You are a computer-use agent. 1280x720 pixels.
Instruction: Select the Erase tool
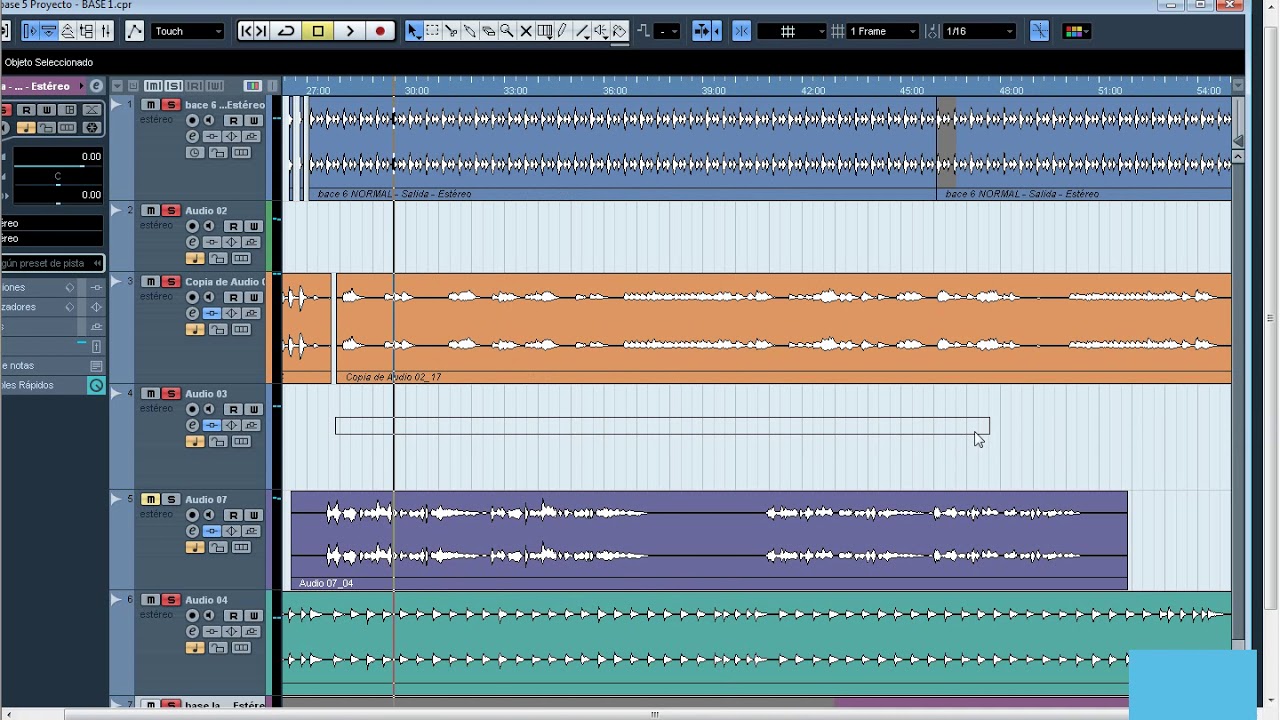coord(489,31)
